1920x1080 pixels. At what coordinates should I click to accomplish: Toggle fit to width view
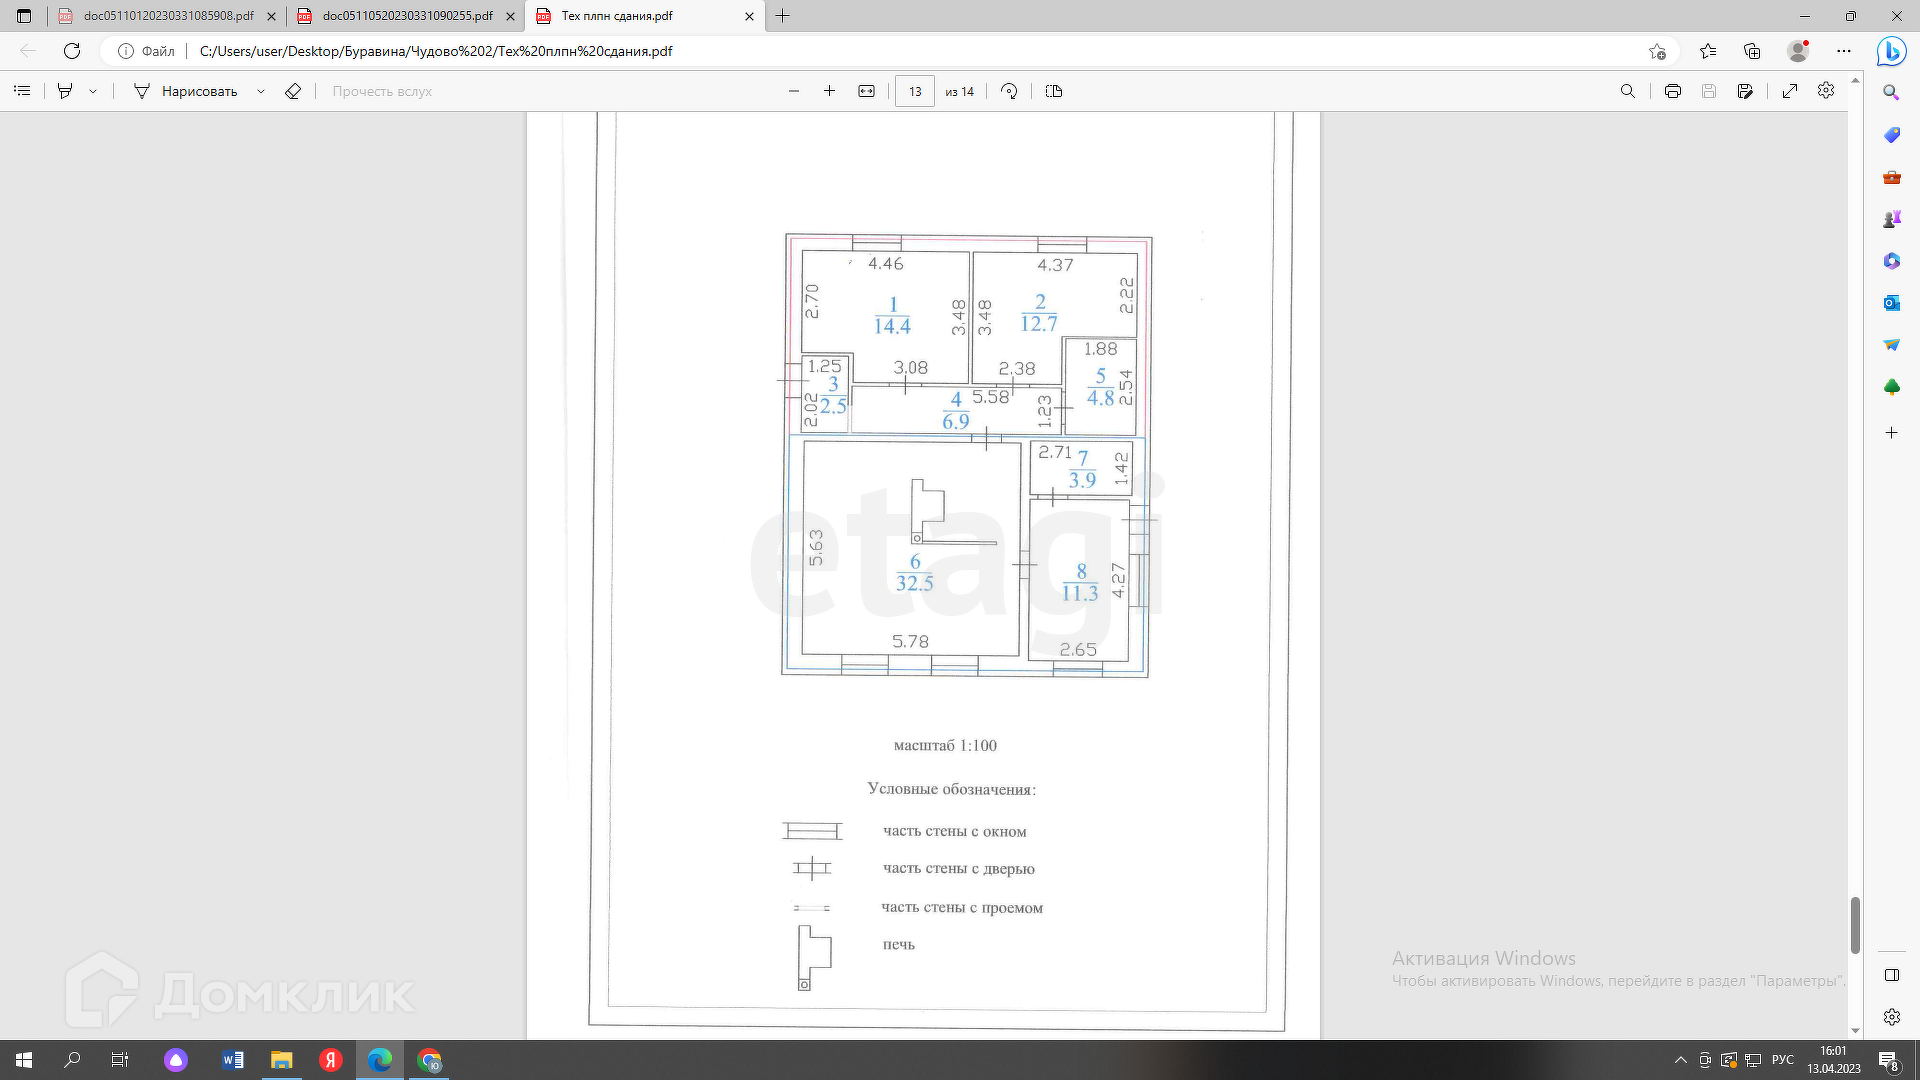[866, 91]
